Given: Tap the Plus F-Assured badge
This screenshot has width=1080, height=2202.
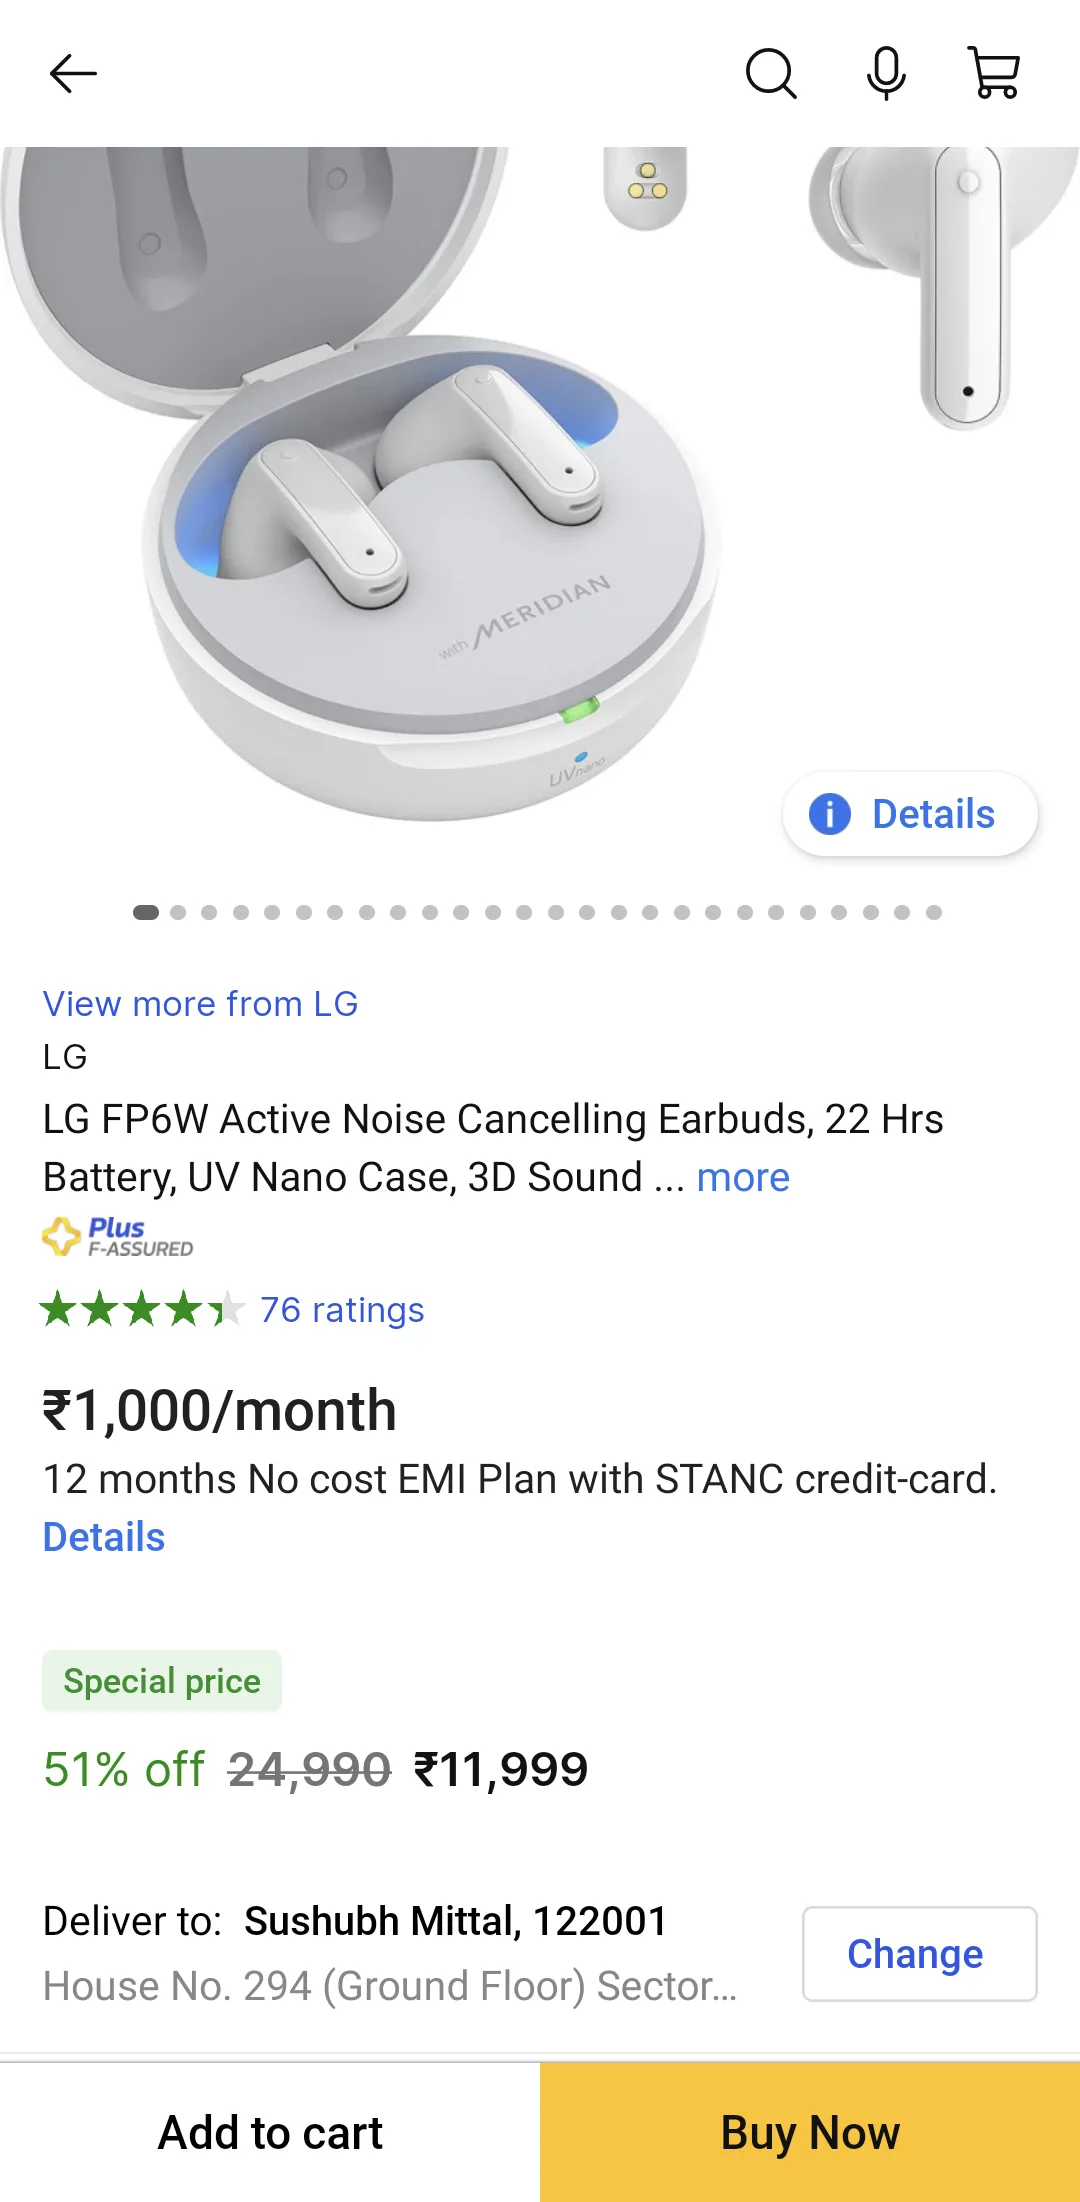Looking at the screenshot, I should coord(118,1237).
